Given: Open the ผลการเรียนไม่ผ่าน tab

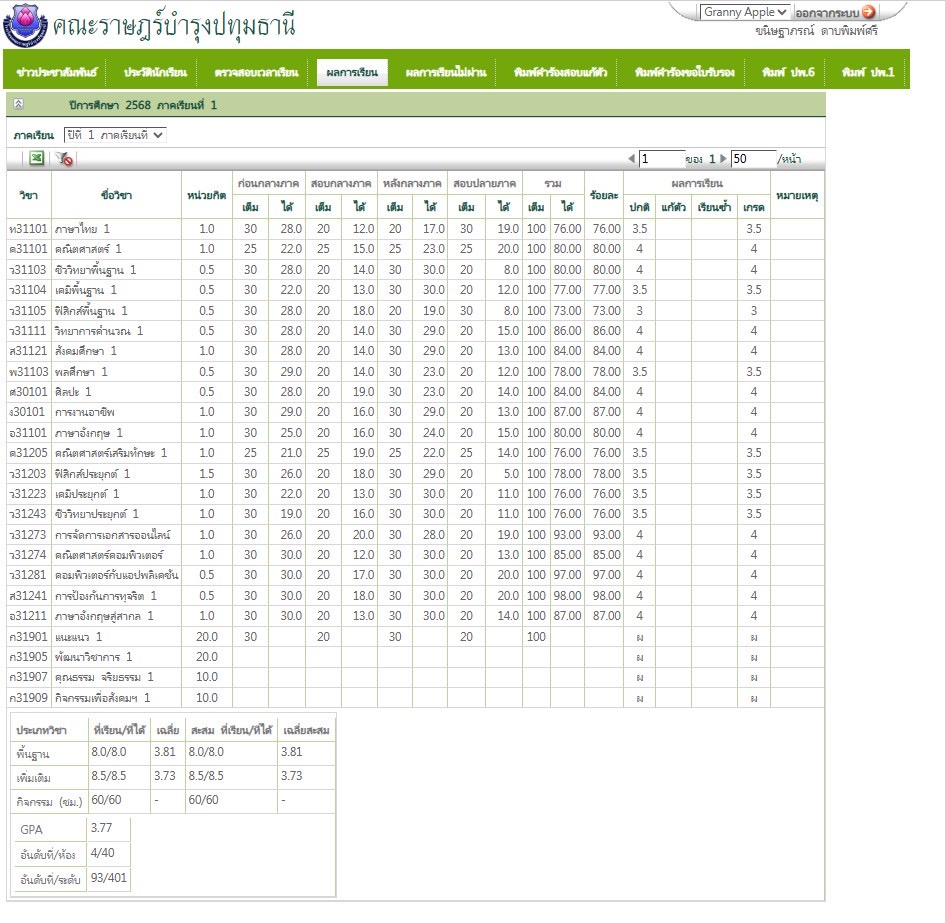Looking at the screenshot, I should pyautogui.click(x=445, y=73).
